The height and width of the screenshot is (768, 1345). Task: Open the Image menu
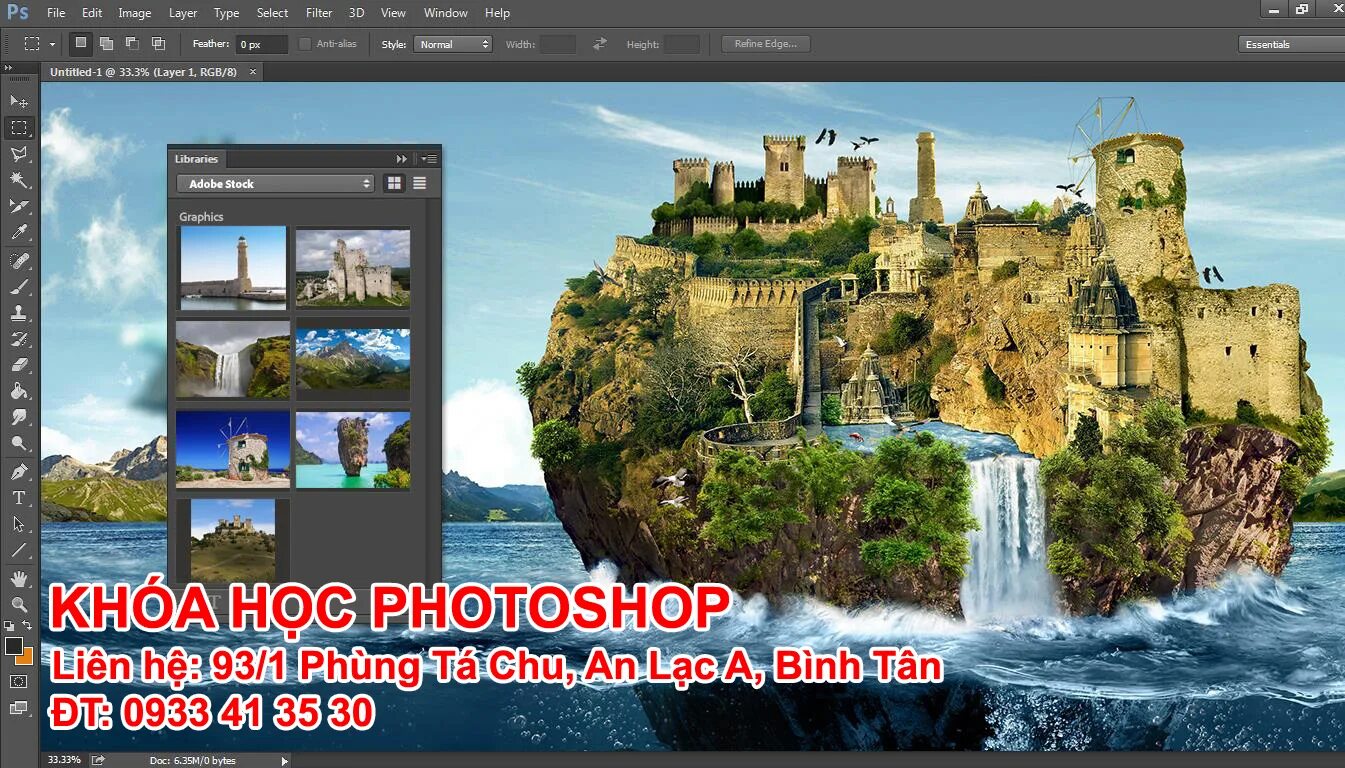pyautogui.click(x=135, y=13)
